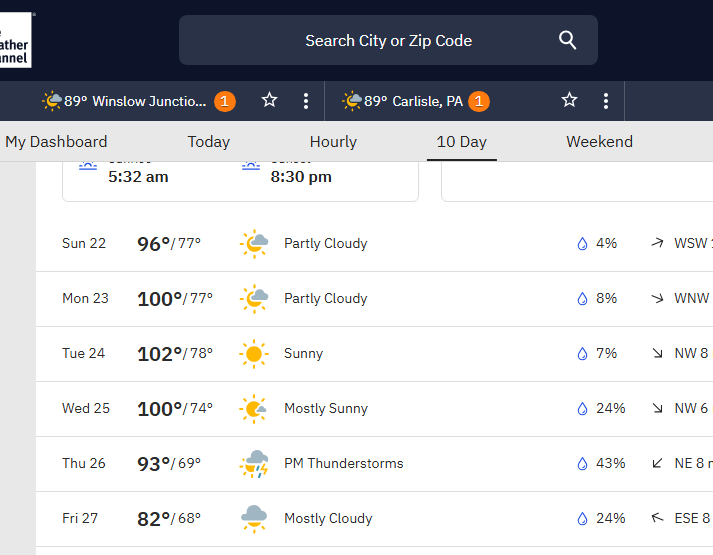Click the wind arrow on Wed 25
The height and width of the screenshot is (555, 713).
(657, 409)
